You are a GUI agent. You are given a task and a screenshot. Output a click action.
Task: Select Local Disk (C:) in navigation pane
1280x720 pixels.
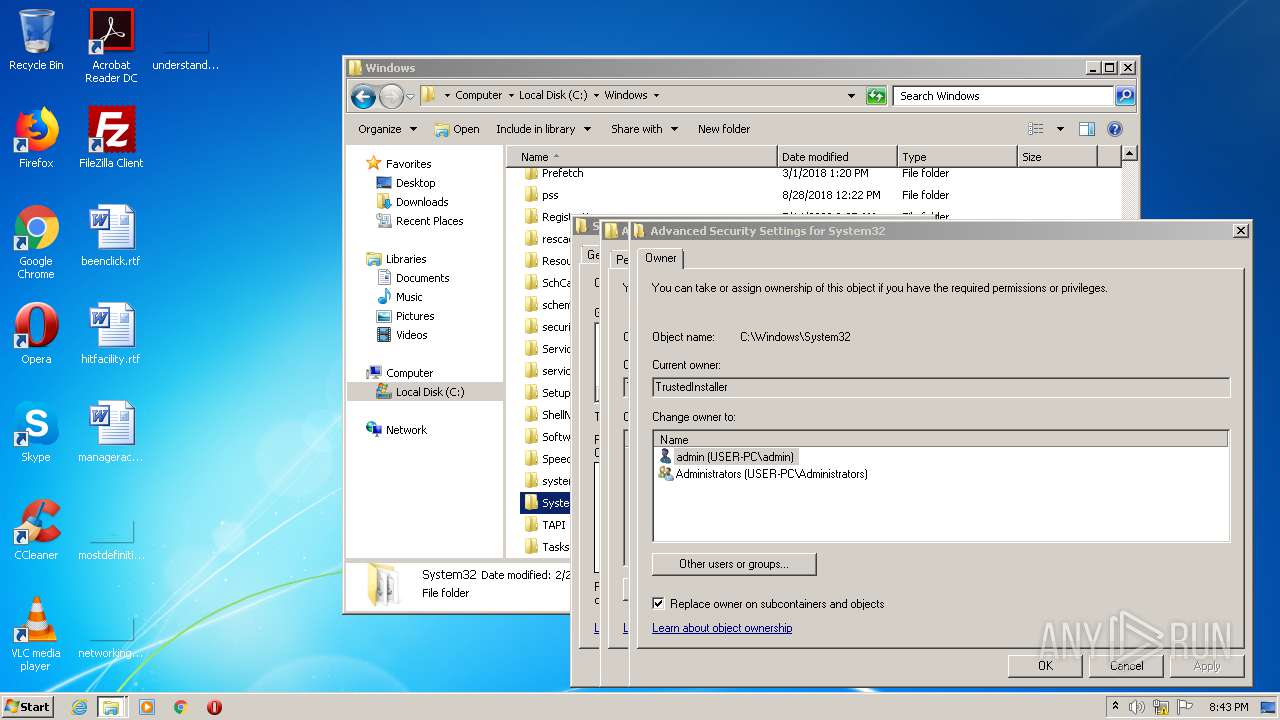[420, 392]
